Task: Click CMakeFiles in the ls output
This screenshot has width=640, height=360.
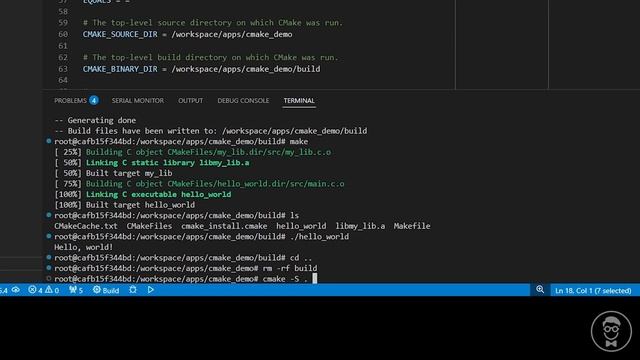Action: (149, 226)
